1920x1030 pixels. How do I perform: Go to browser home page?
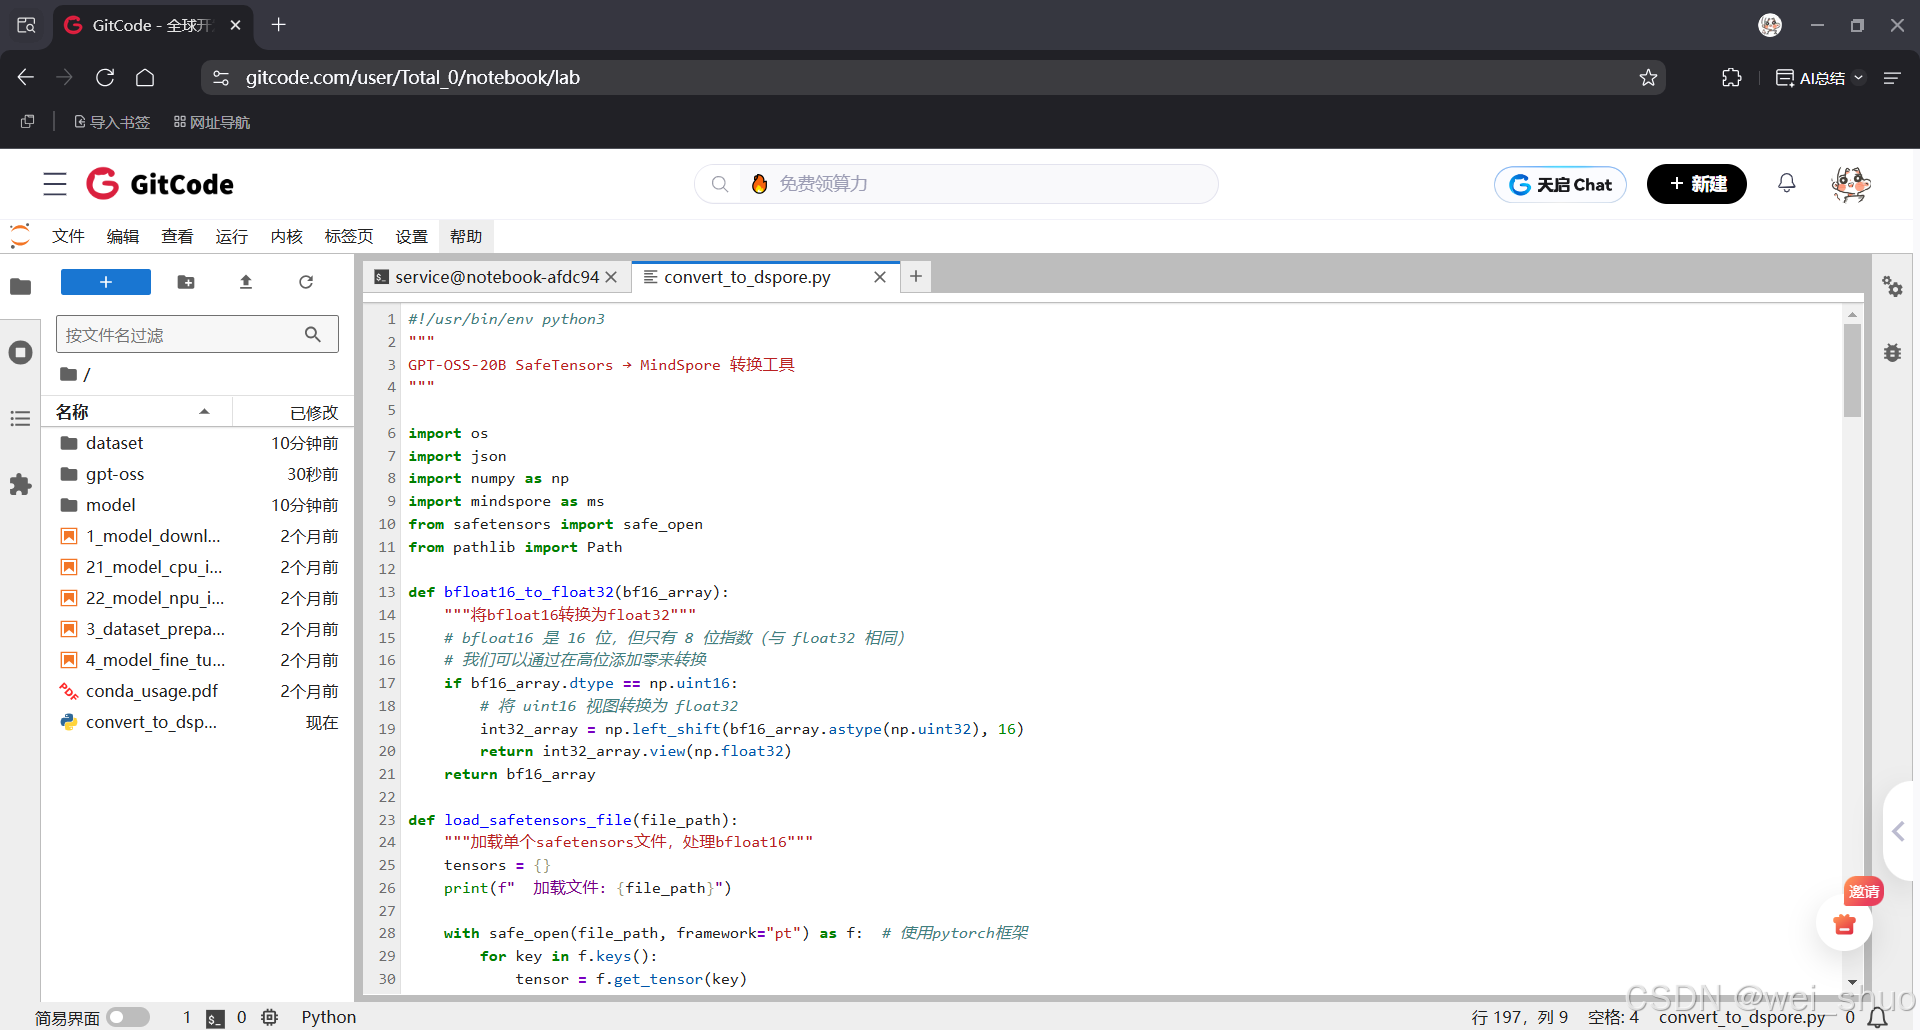145,77
